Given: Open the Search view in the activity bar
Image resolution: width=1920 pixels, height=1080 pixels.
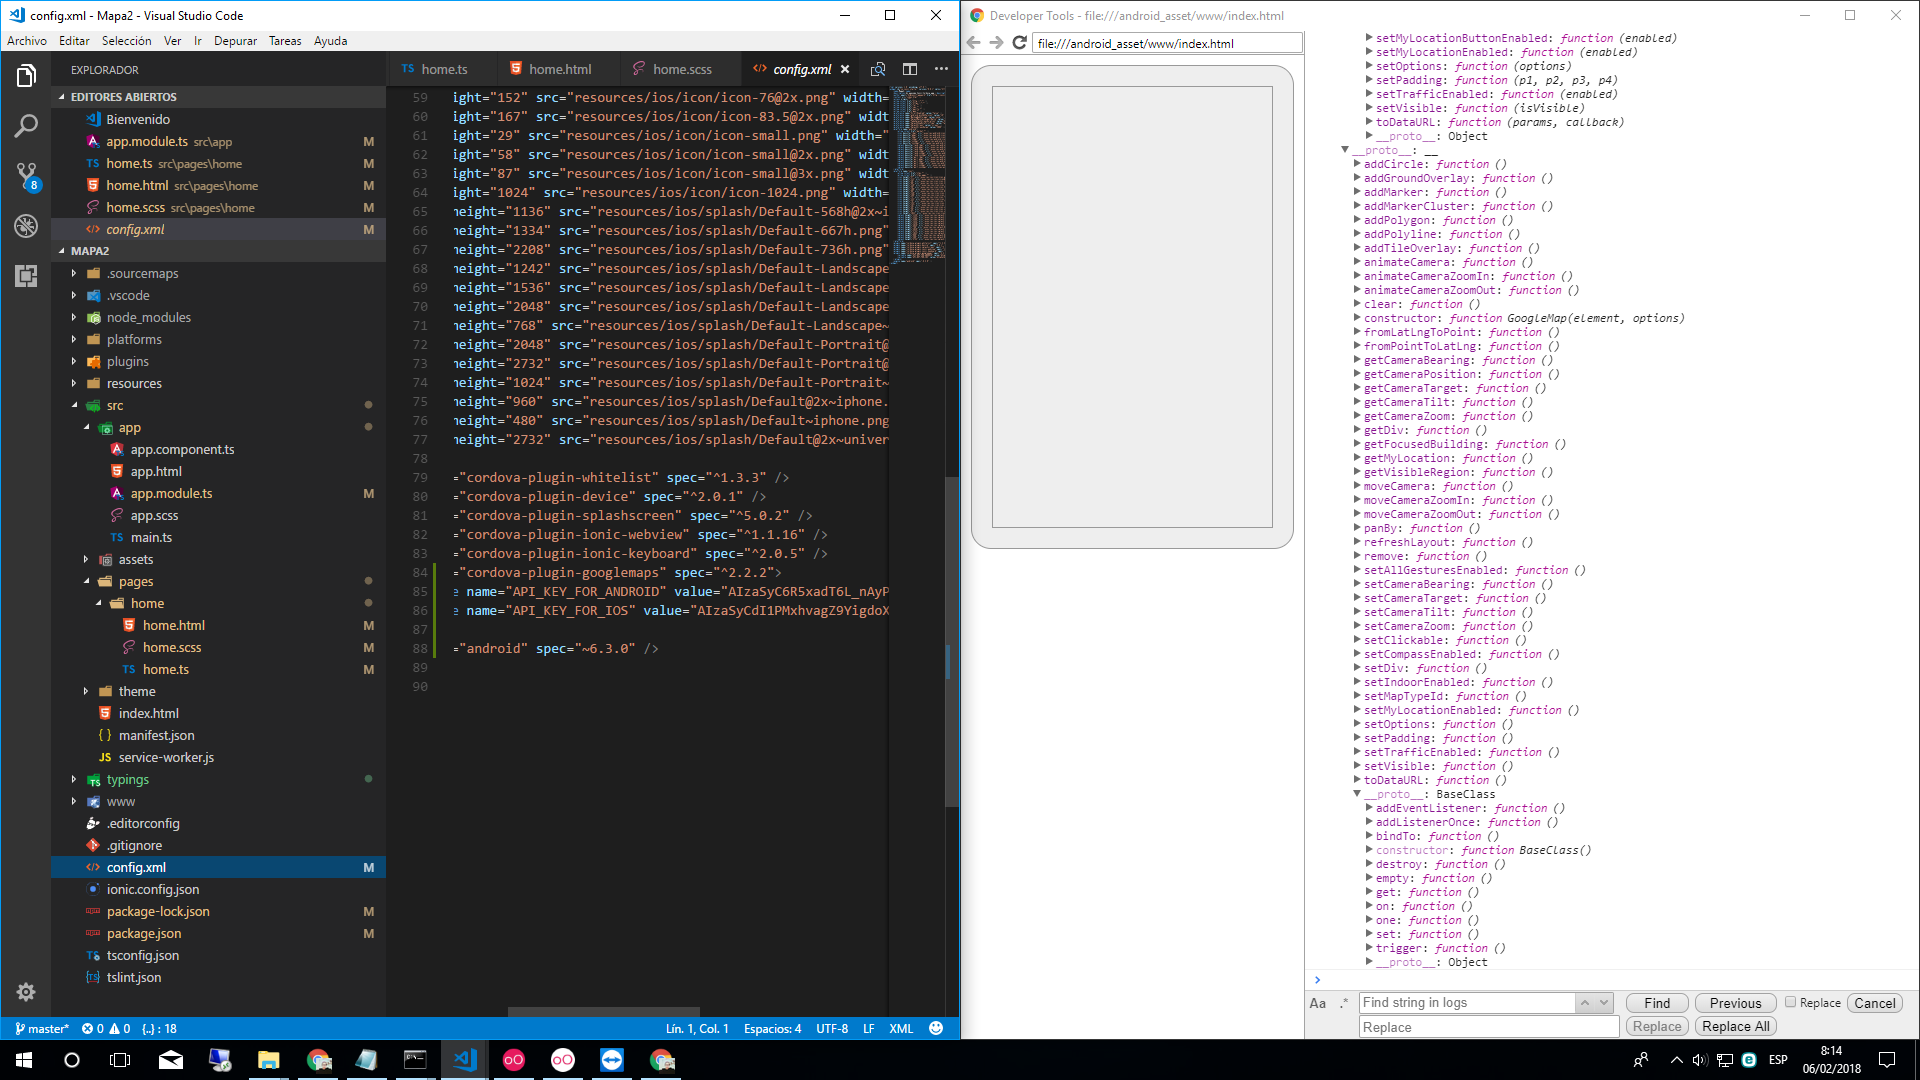Looking at the screenshot, I should coord(25,127).
